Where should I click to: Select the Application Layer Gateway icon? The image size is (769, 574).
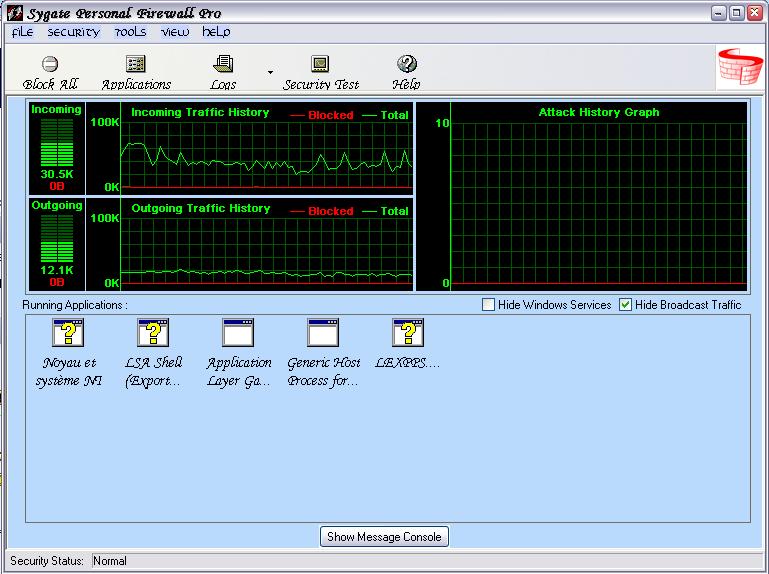(x=238, y=333)
